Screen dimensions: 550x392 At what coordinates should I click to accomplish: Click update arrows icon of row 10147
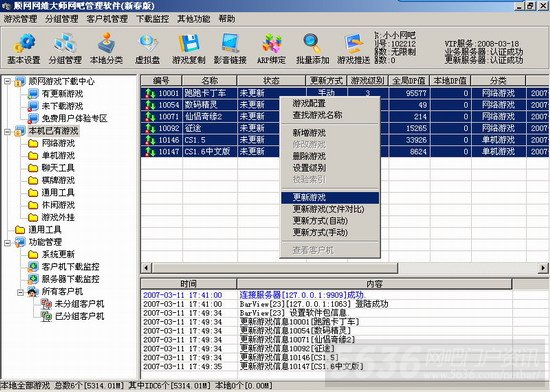click(150, 151)
